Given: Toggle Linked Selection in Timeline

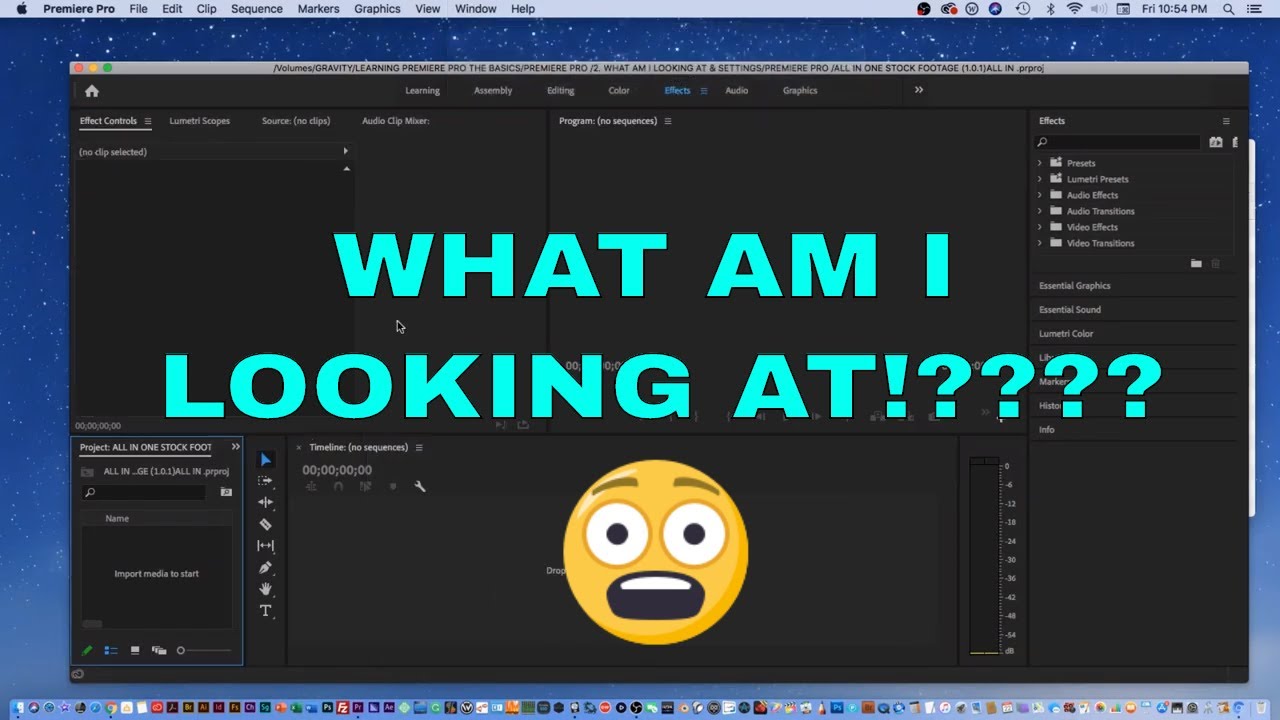Looking at the screenshot, I should coord(365,486).
